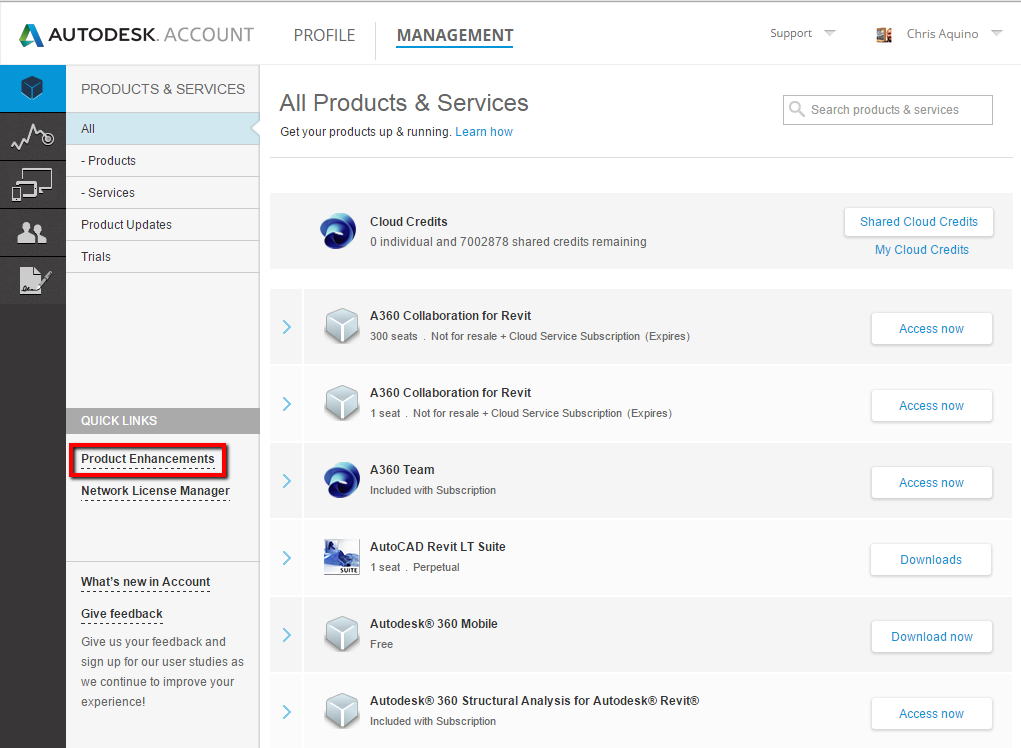Open What's new in Account link
The height and width of the screenshot is (748, 1021).
pos(145,582)
